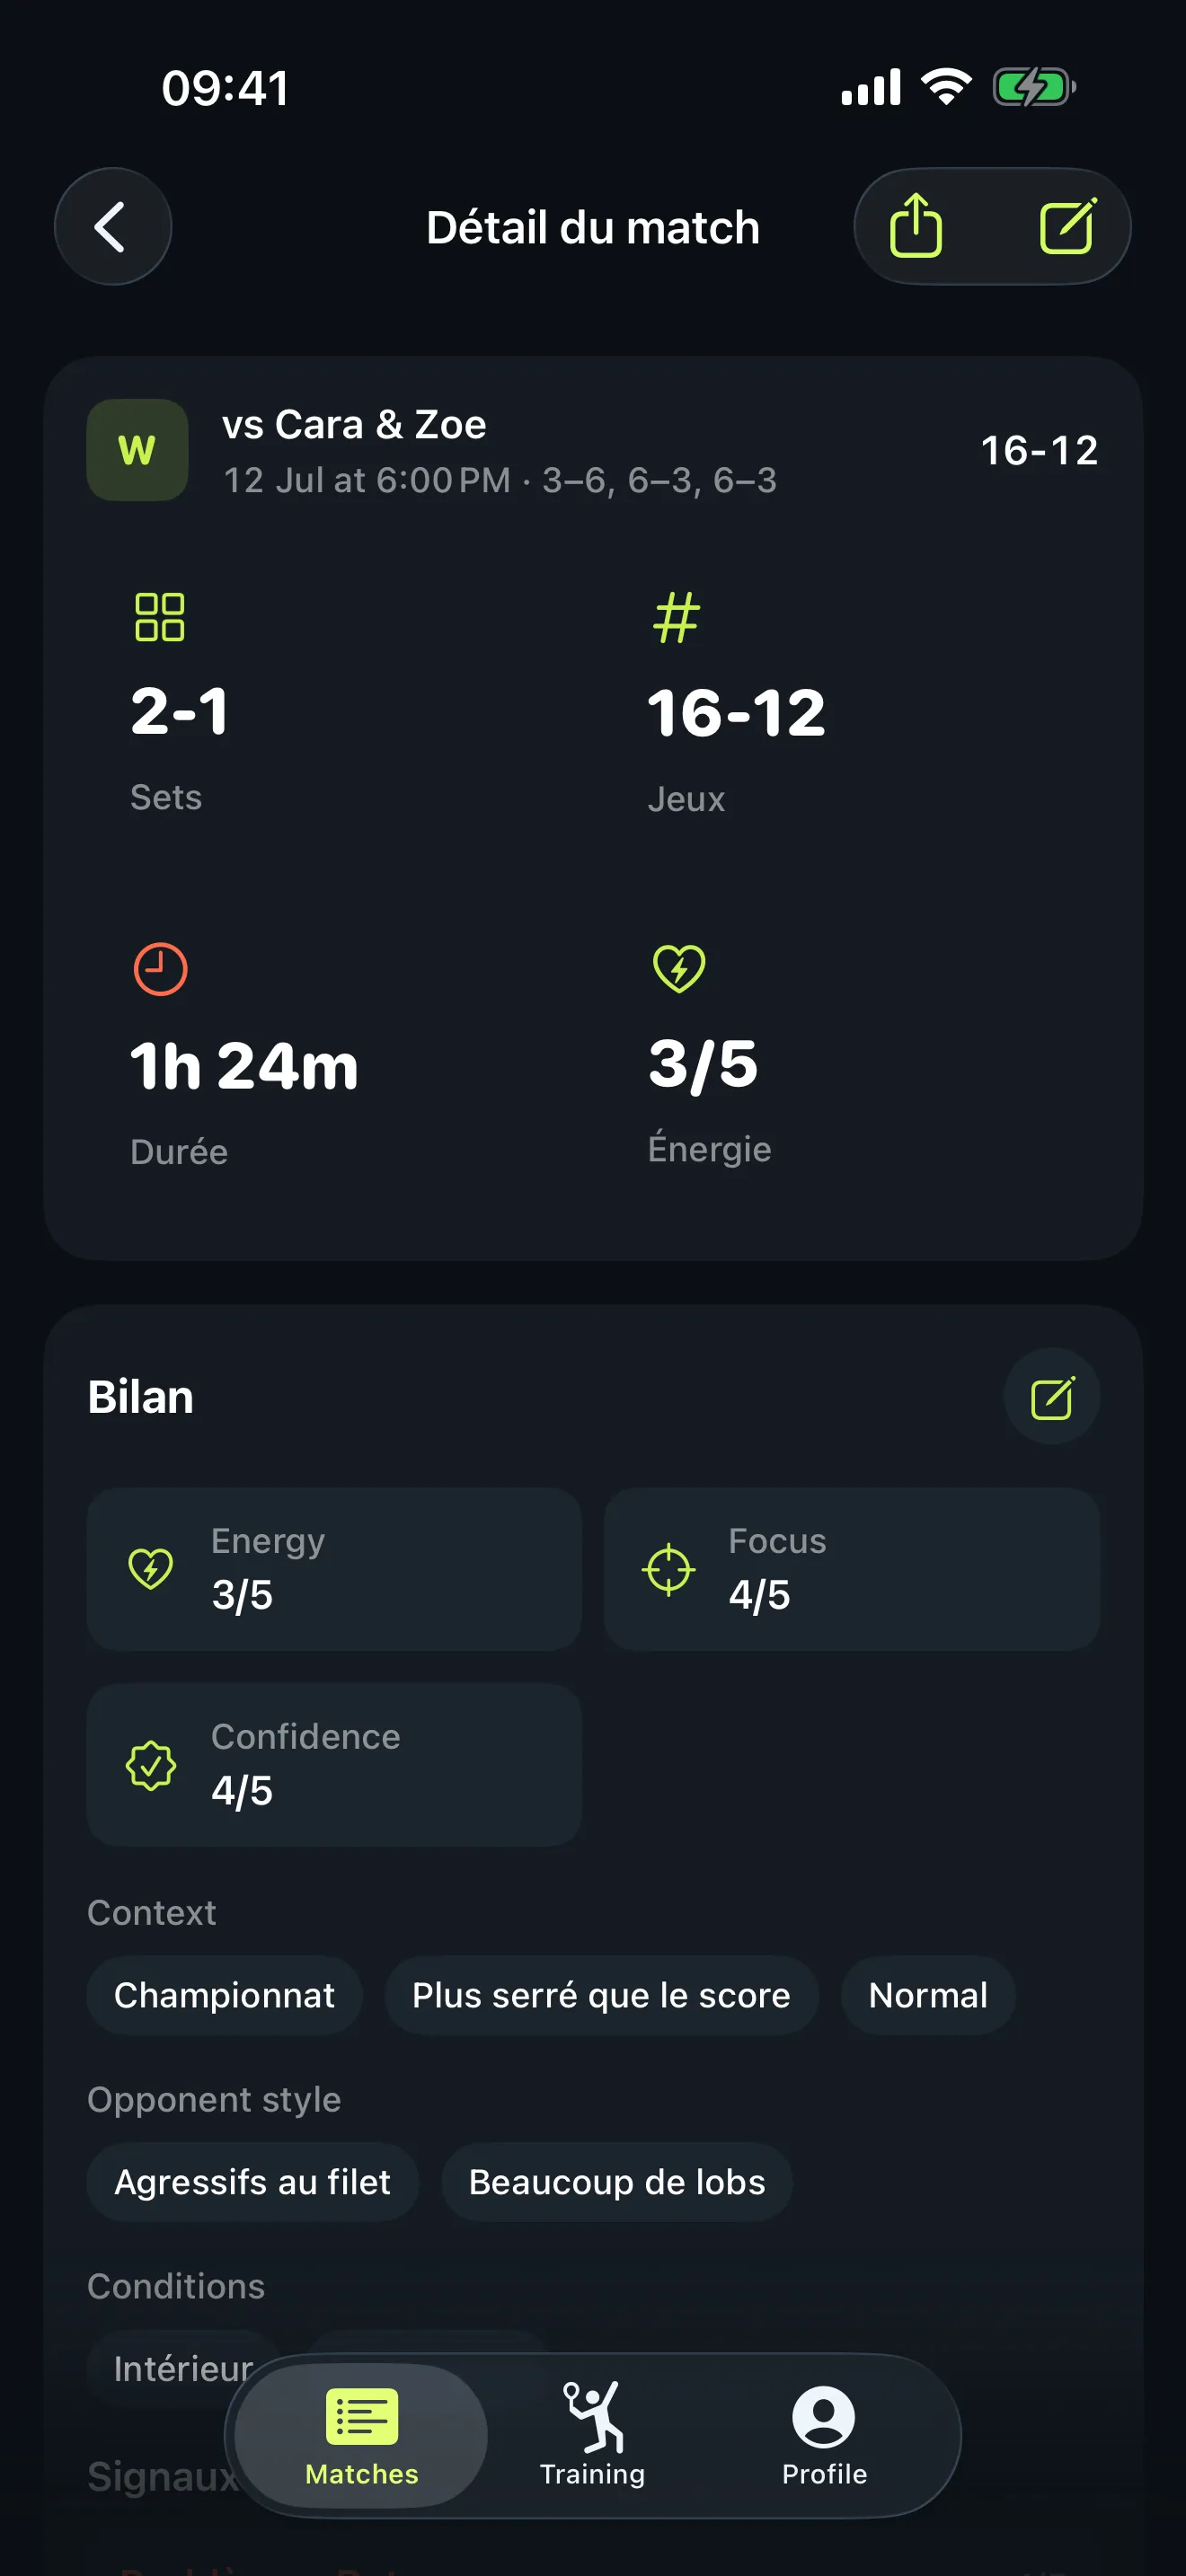Tap the back chevron button
This screenshot has height=2576, width=1186.
coord(112,227)
